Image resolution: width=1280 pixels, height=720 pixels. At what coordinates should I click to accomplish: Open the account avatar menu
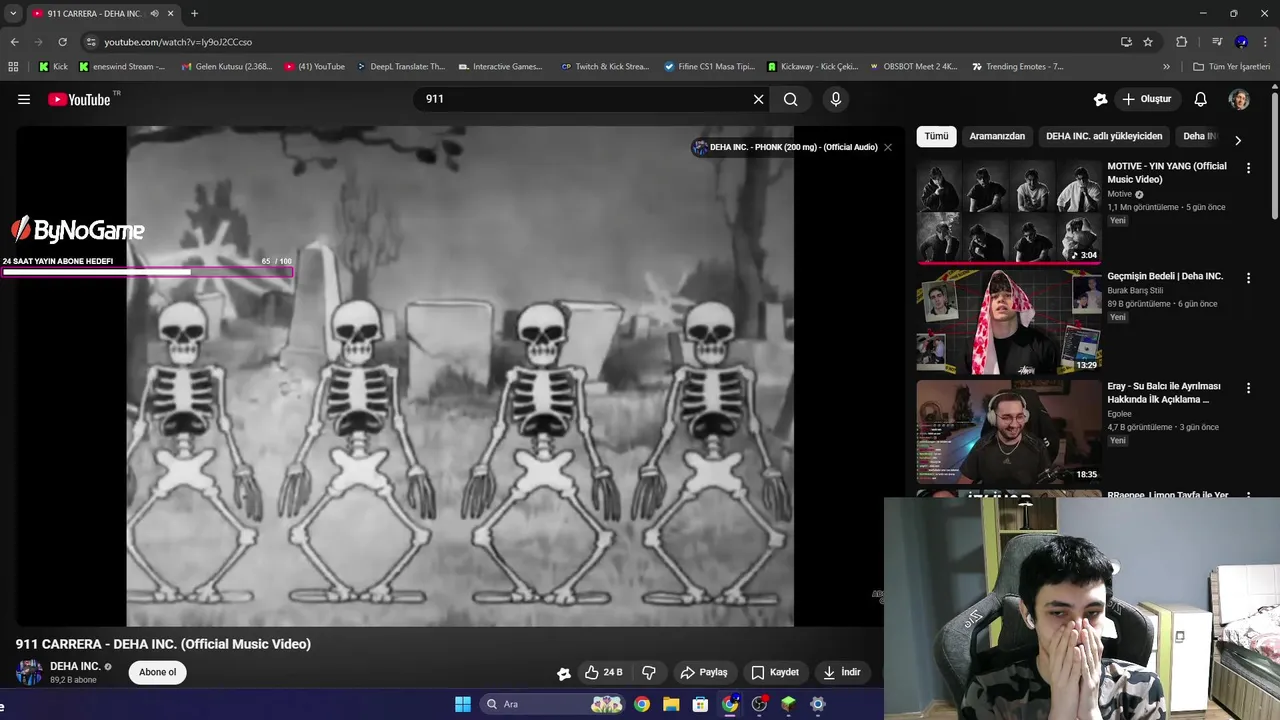pos(1239,99)
